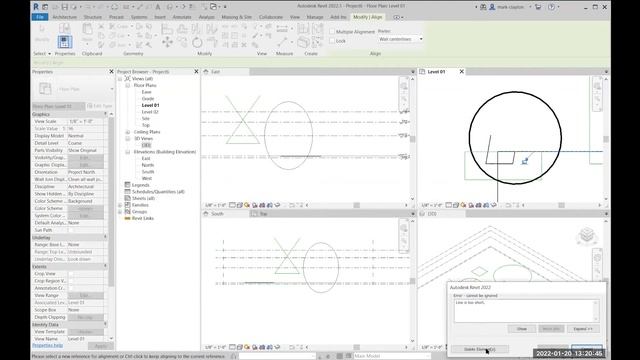This screenshot has width=640, height=360.
Task: Click the Schedules/Quantities icon in Project Browser
Action: coord(127,191)
